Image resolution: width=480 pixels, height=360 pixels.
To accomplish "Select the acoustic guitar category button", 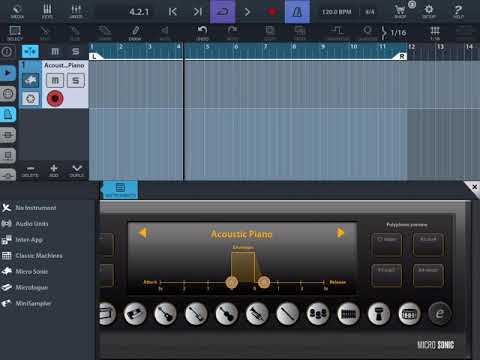I will (x=165, y=313).
